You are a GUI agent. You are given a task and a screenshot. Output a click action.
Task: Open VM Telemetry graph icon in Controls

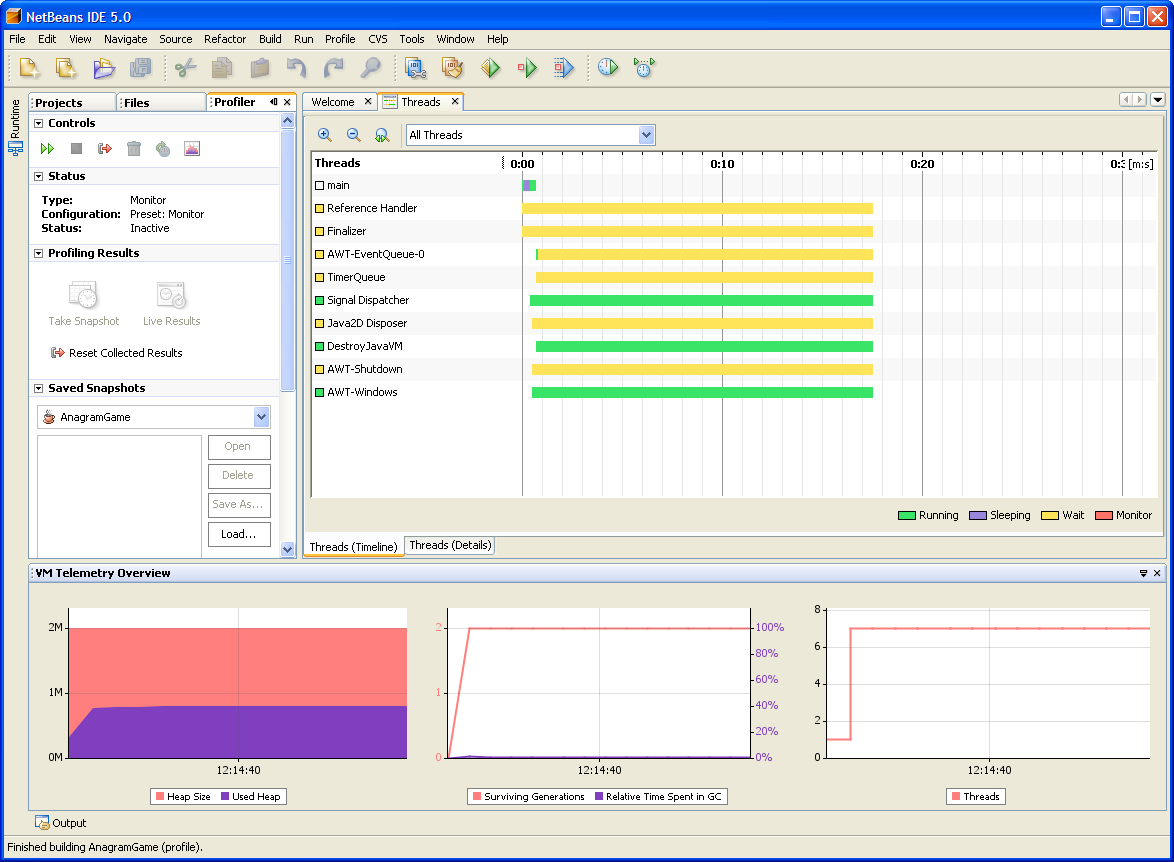point(192,149)
